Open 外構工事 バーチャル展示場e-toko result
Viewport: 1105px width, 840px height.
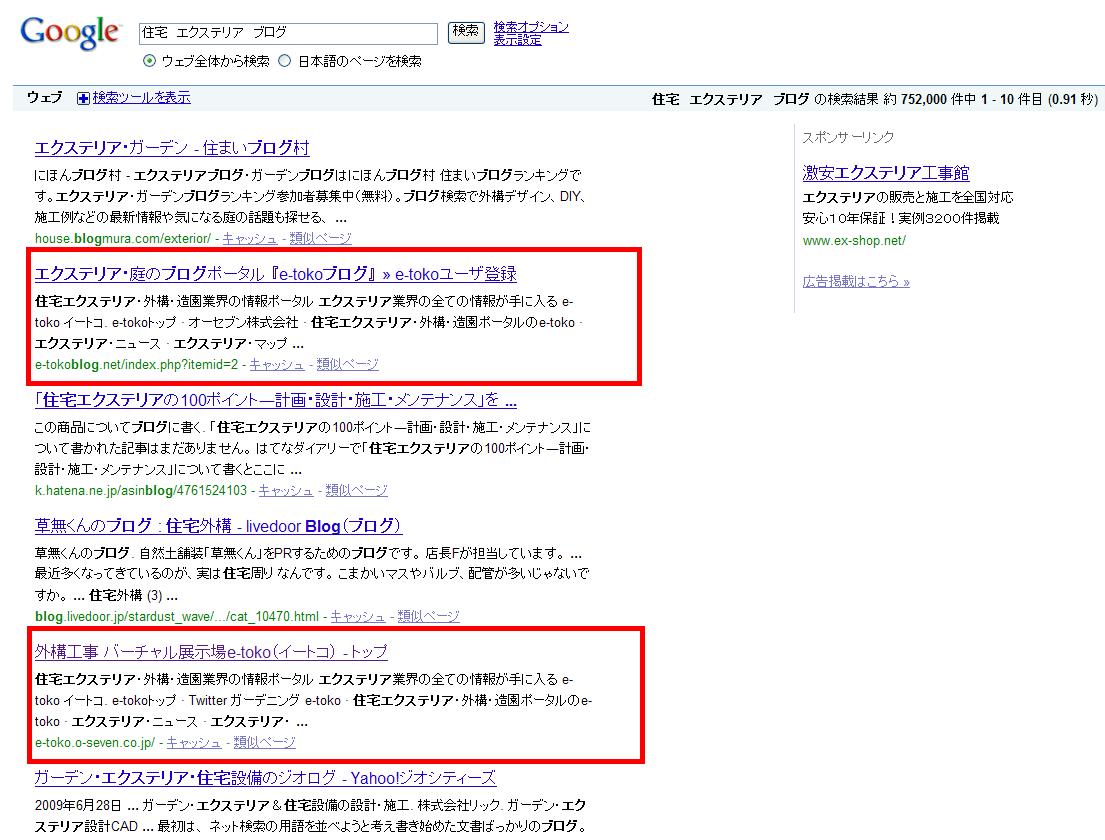(x=211, y=652)
